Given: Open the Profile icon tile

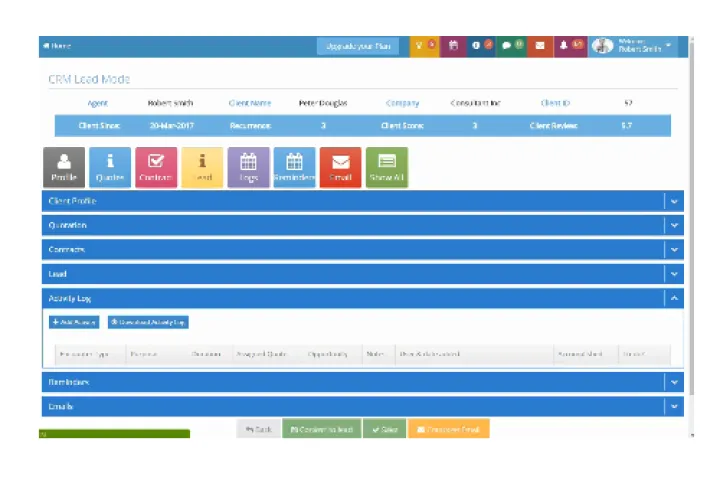Looking at the screenshot, I should coord(63,167).
